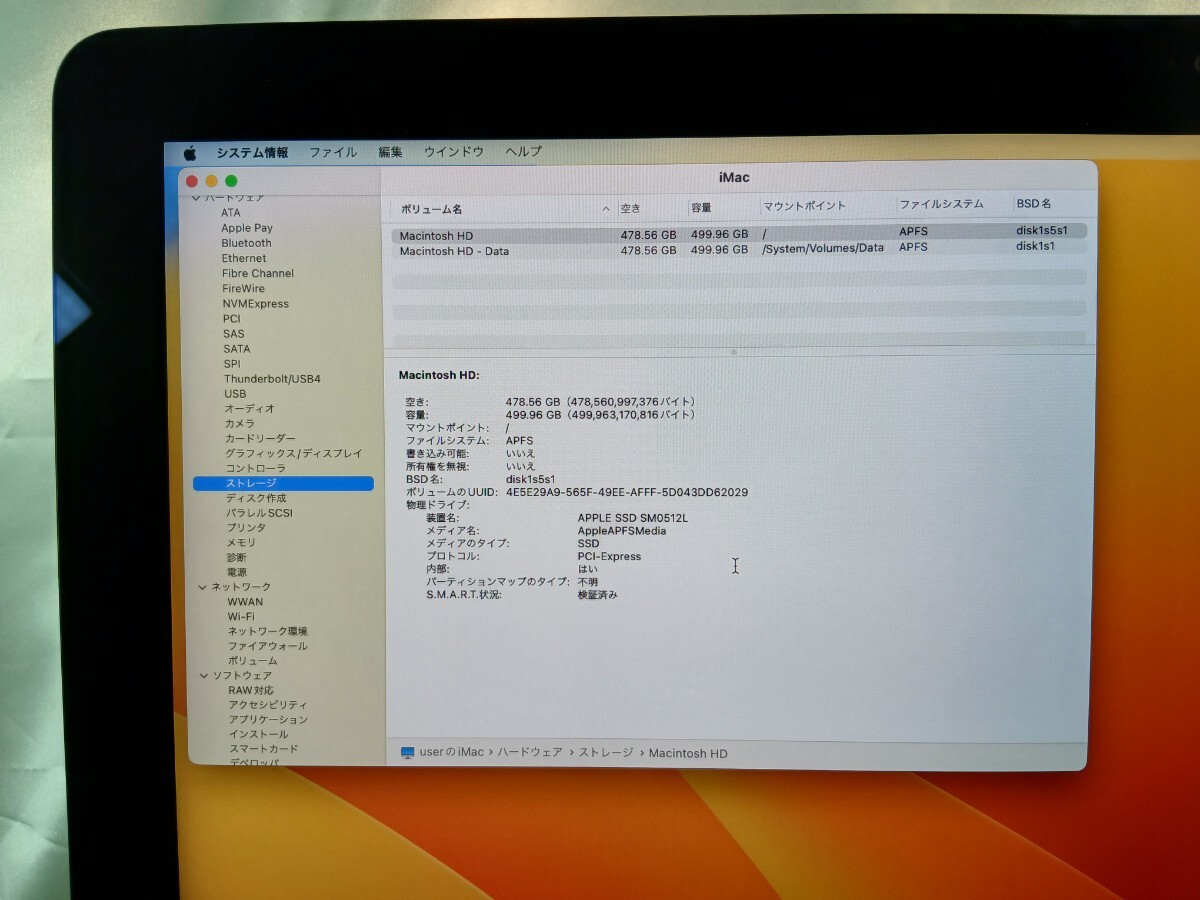Viewport: 1200px width, 900px height.
Task: Select インストール in the sidebar
Action: point(258,734)
